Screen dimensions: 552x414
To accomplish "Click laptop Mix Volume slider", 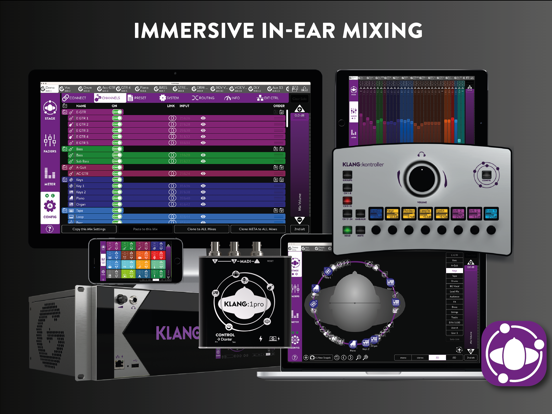I will pos(471,306).
